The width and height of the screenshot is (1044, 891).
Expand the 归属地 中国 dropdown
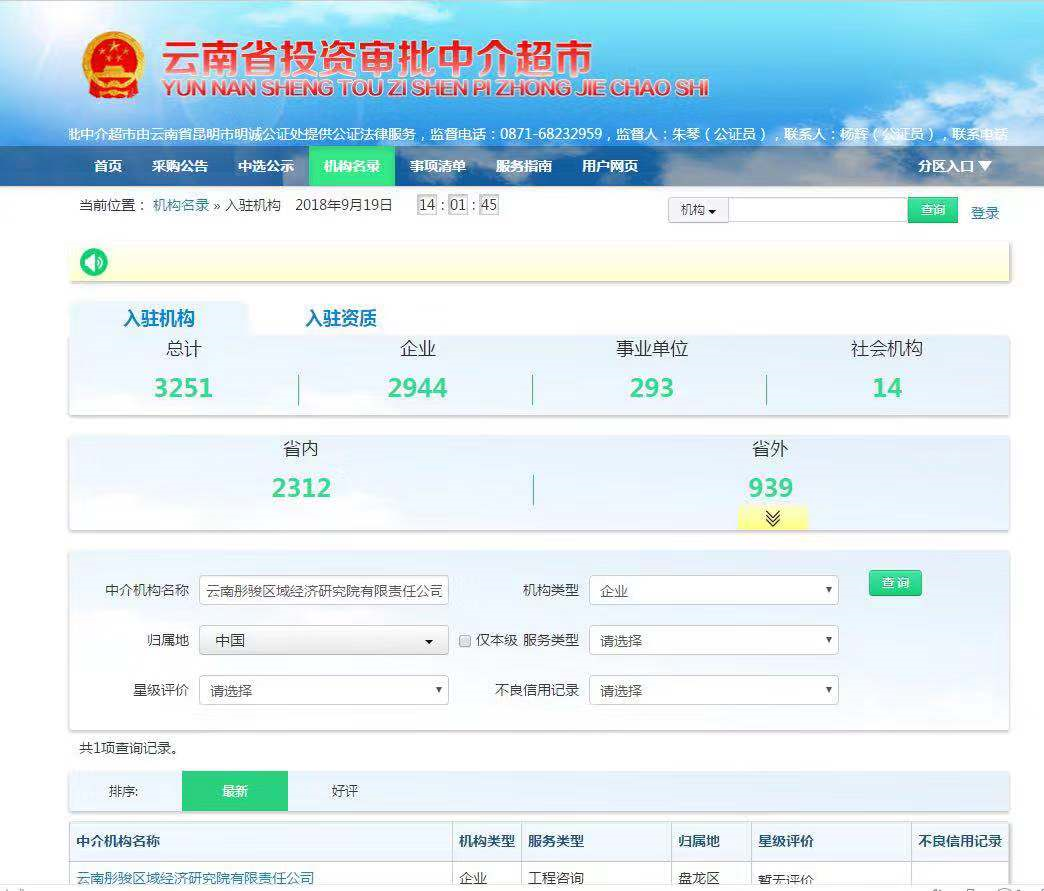(324, 641)
